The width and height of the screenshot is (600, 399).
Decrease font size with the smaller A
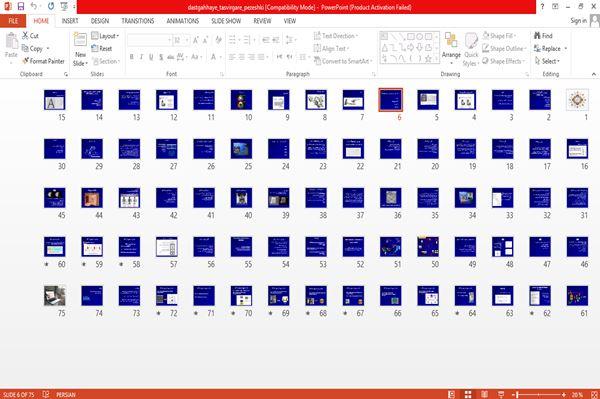pos(205,40)
